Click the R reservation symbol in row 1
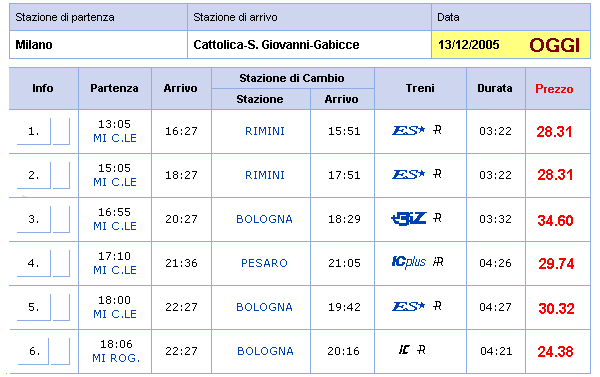The width and height of the screenshot is (600, 377). [x=437, y=130]
